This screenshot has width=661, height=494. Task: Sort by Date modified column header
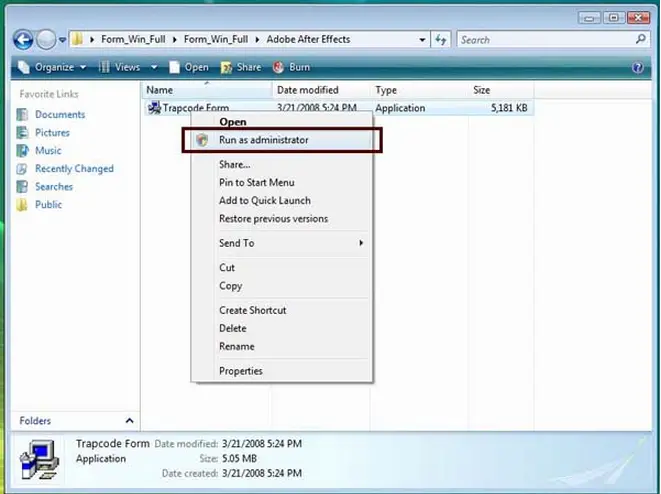tap(321, 90)
